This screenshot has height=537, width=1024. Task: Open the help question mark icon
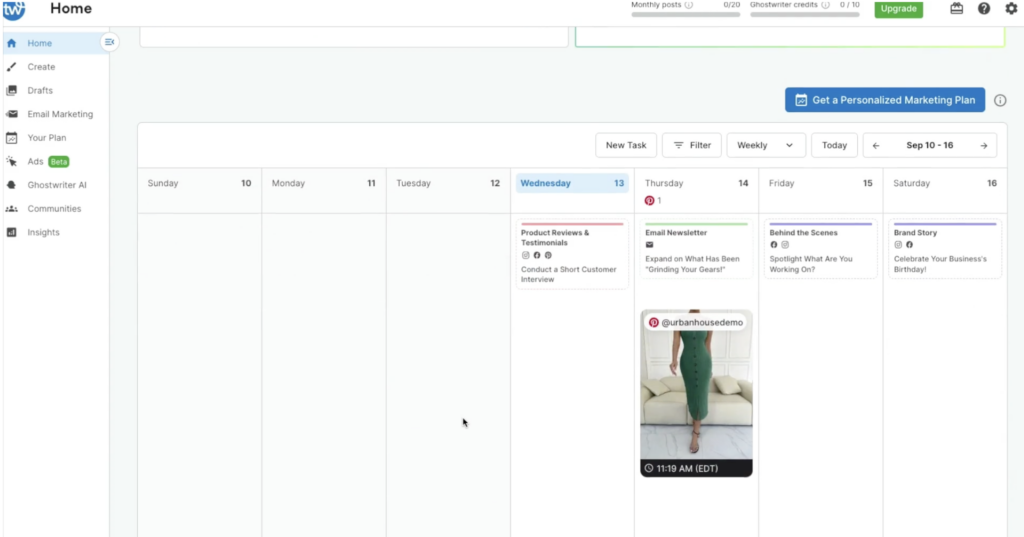[984, 8]
